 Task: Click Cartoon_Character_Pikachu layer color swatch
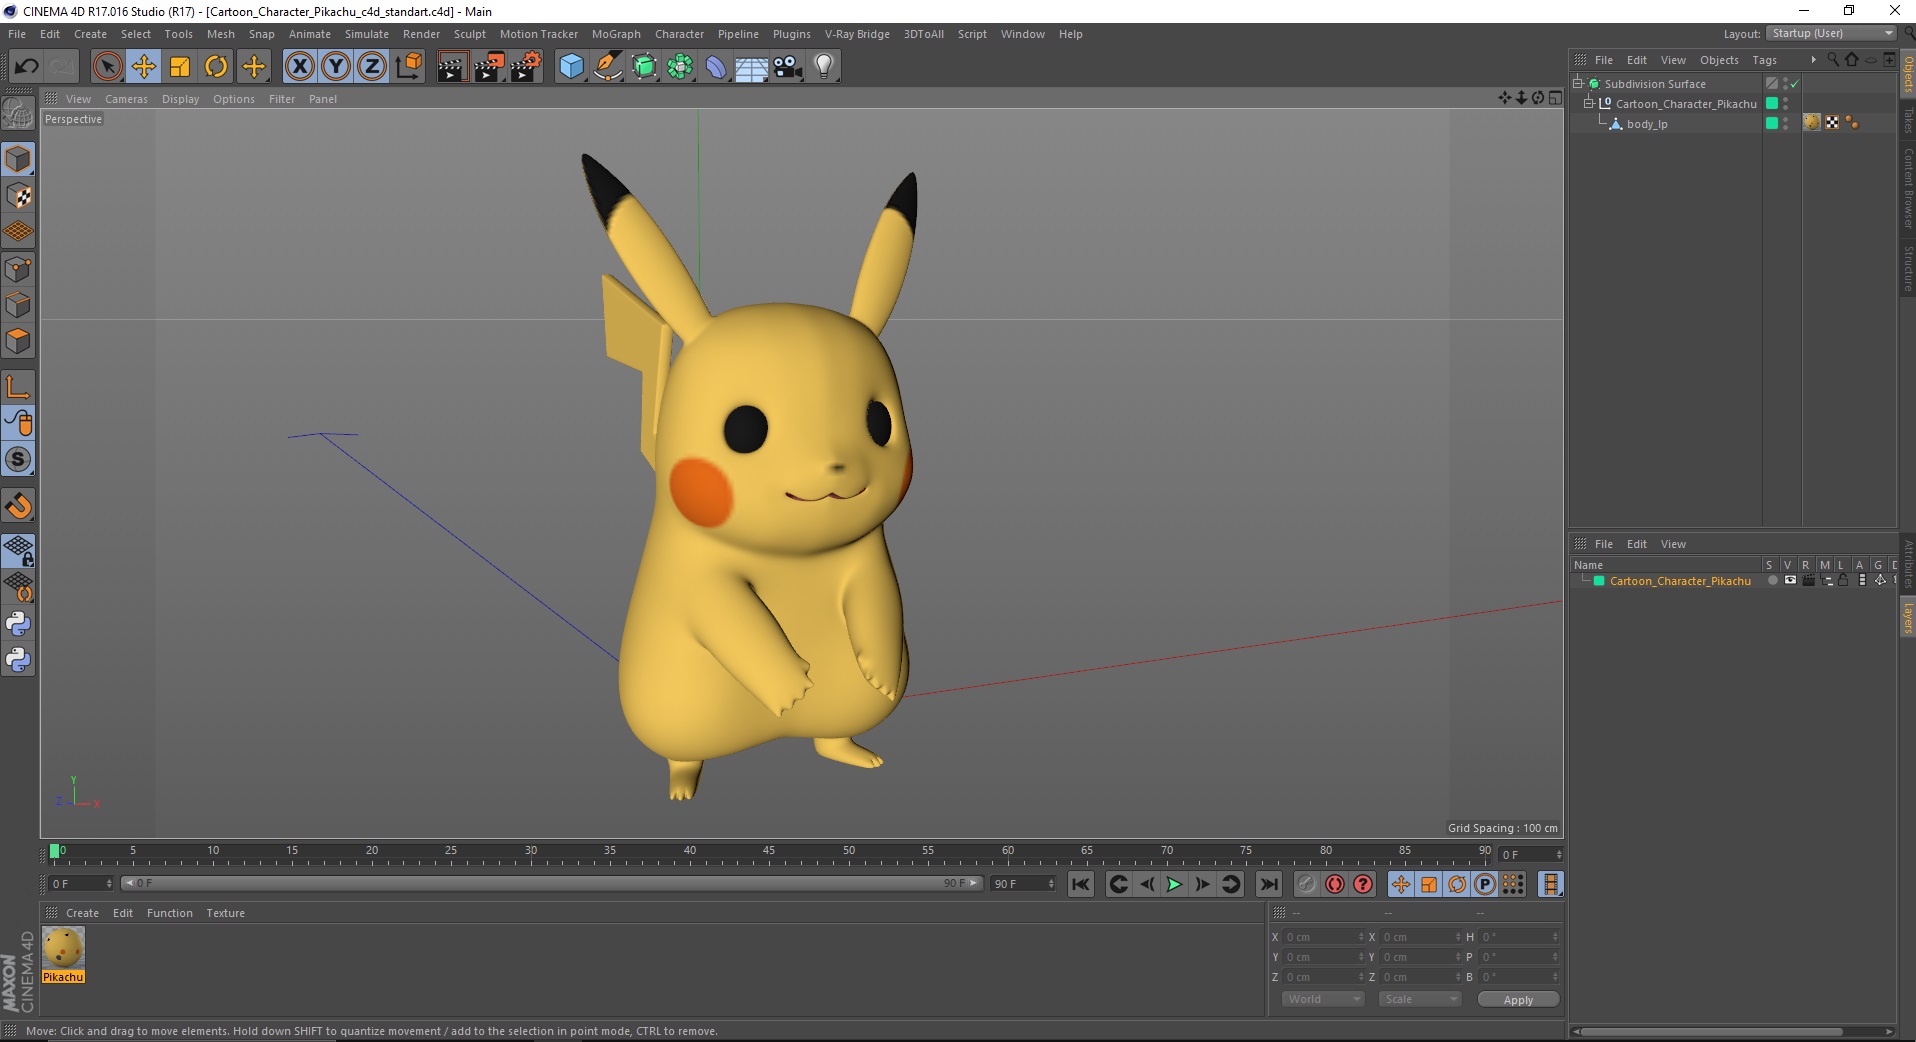(x=1599, y=581)
